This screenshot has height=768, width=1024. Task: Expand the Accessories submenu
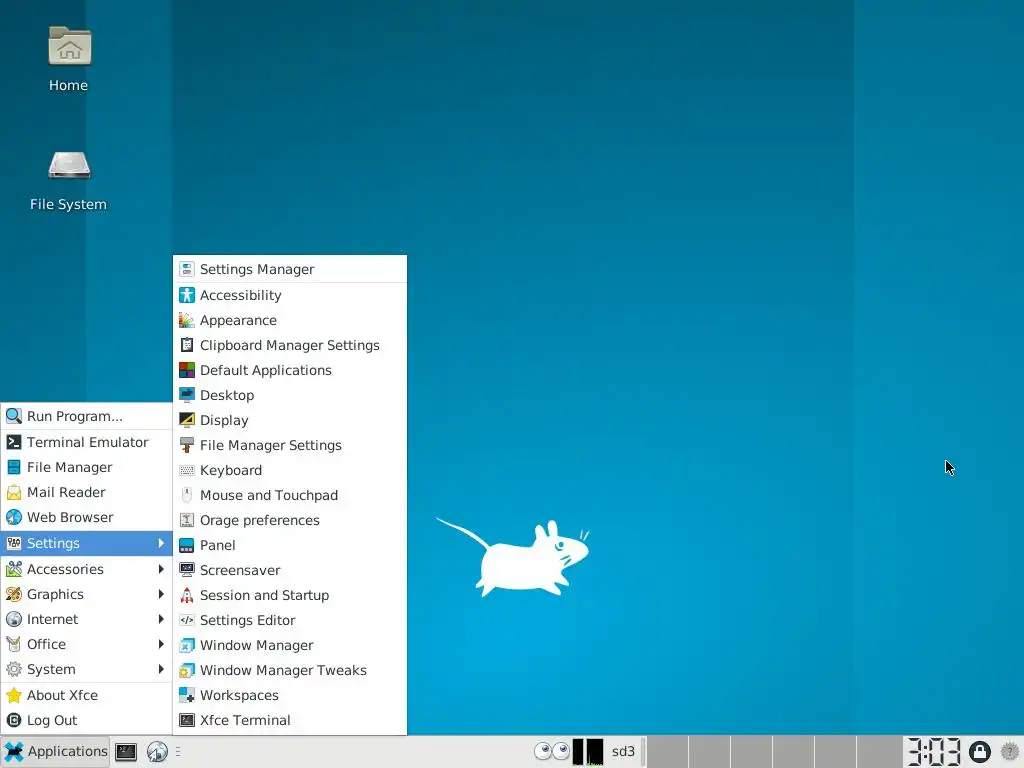point(86,569)
